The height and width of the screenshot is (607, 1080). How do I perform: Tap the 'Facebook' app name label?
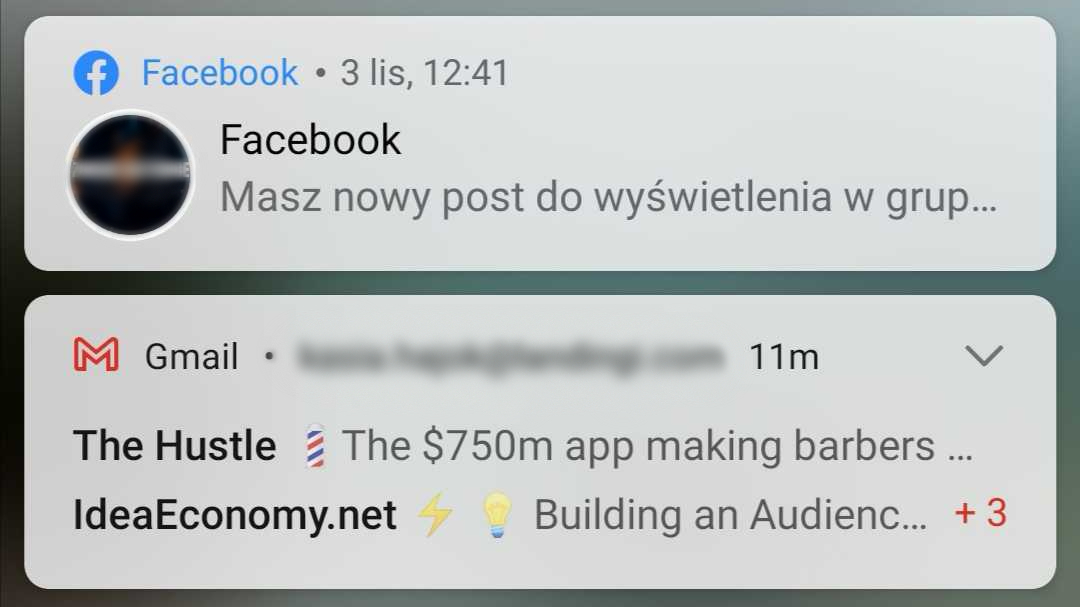tap(220, 71)
